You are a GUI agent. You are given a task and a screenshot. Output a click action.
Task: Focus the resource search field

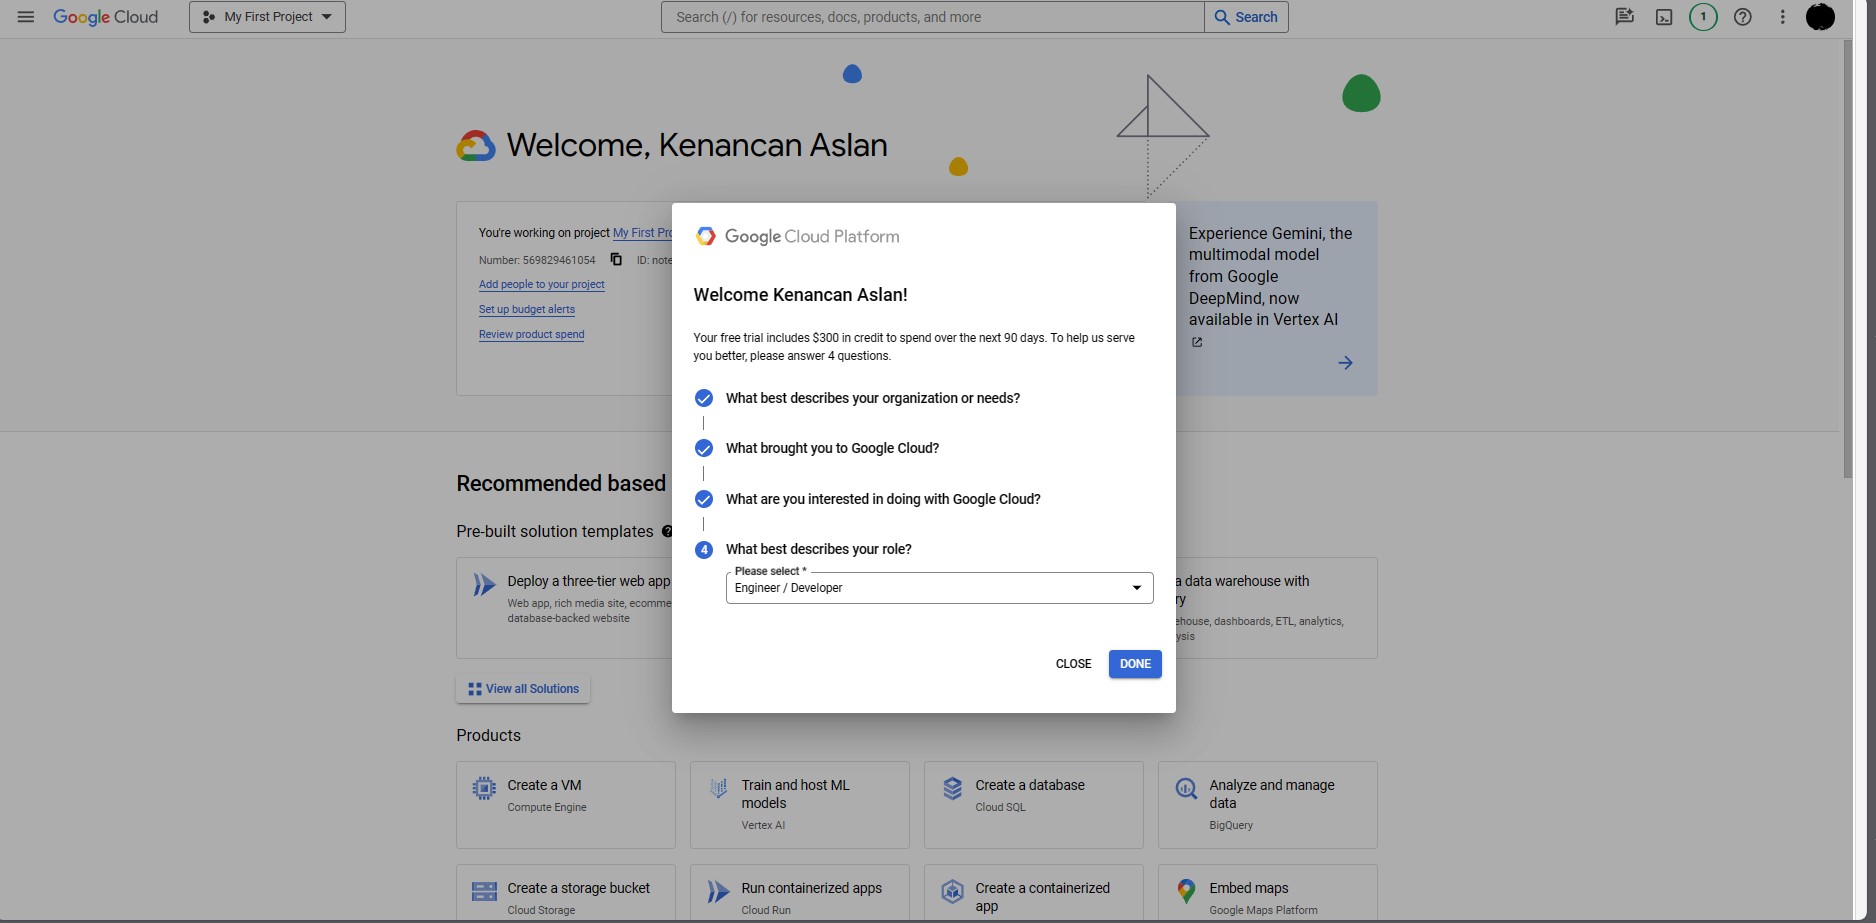[932, 17]
